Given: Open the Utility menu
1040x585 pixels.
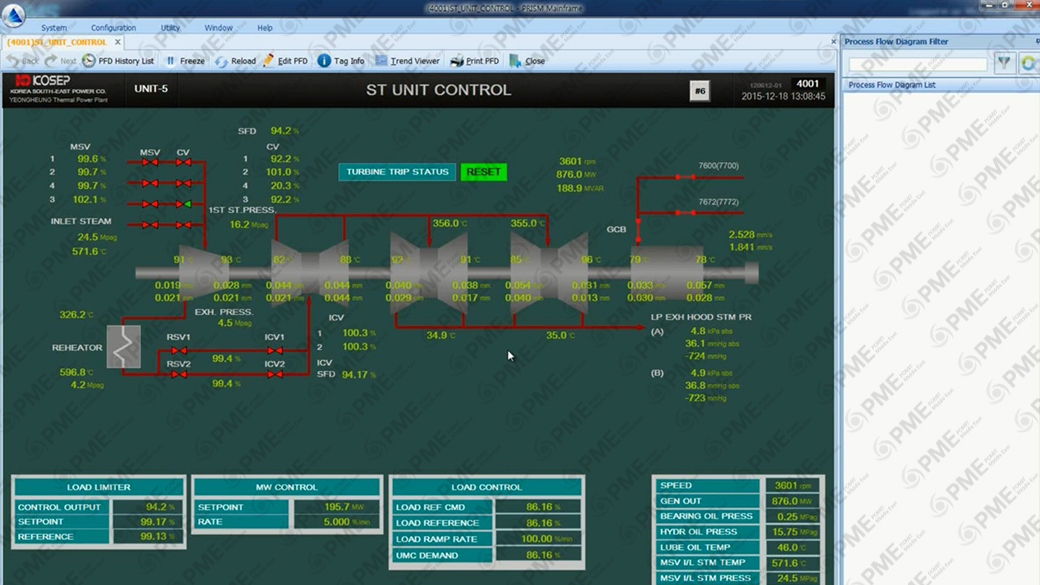Looking at the screenshot, I should (170, 28).
